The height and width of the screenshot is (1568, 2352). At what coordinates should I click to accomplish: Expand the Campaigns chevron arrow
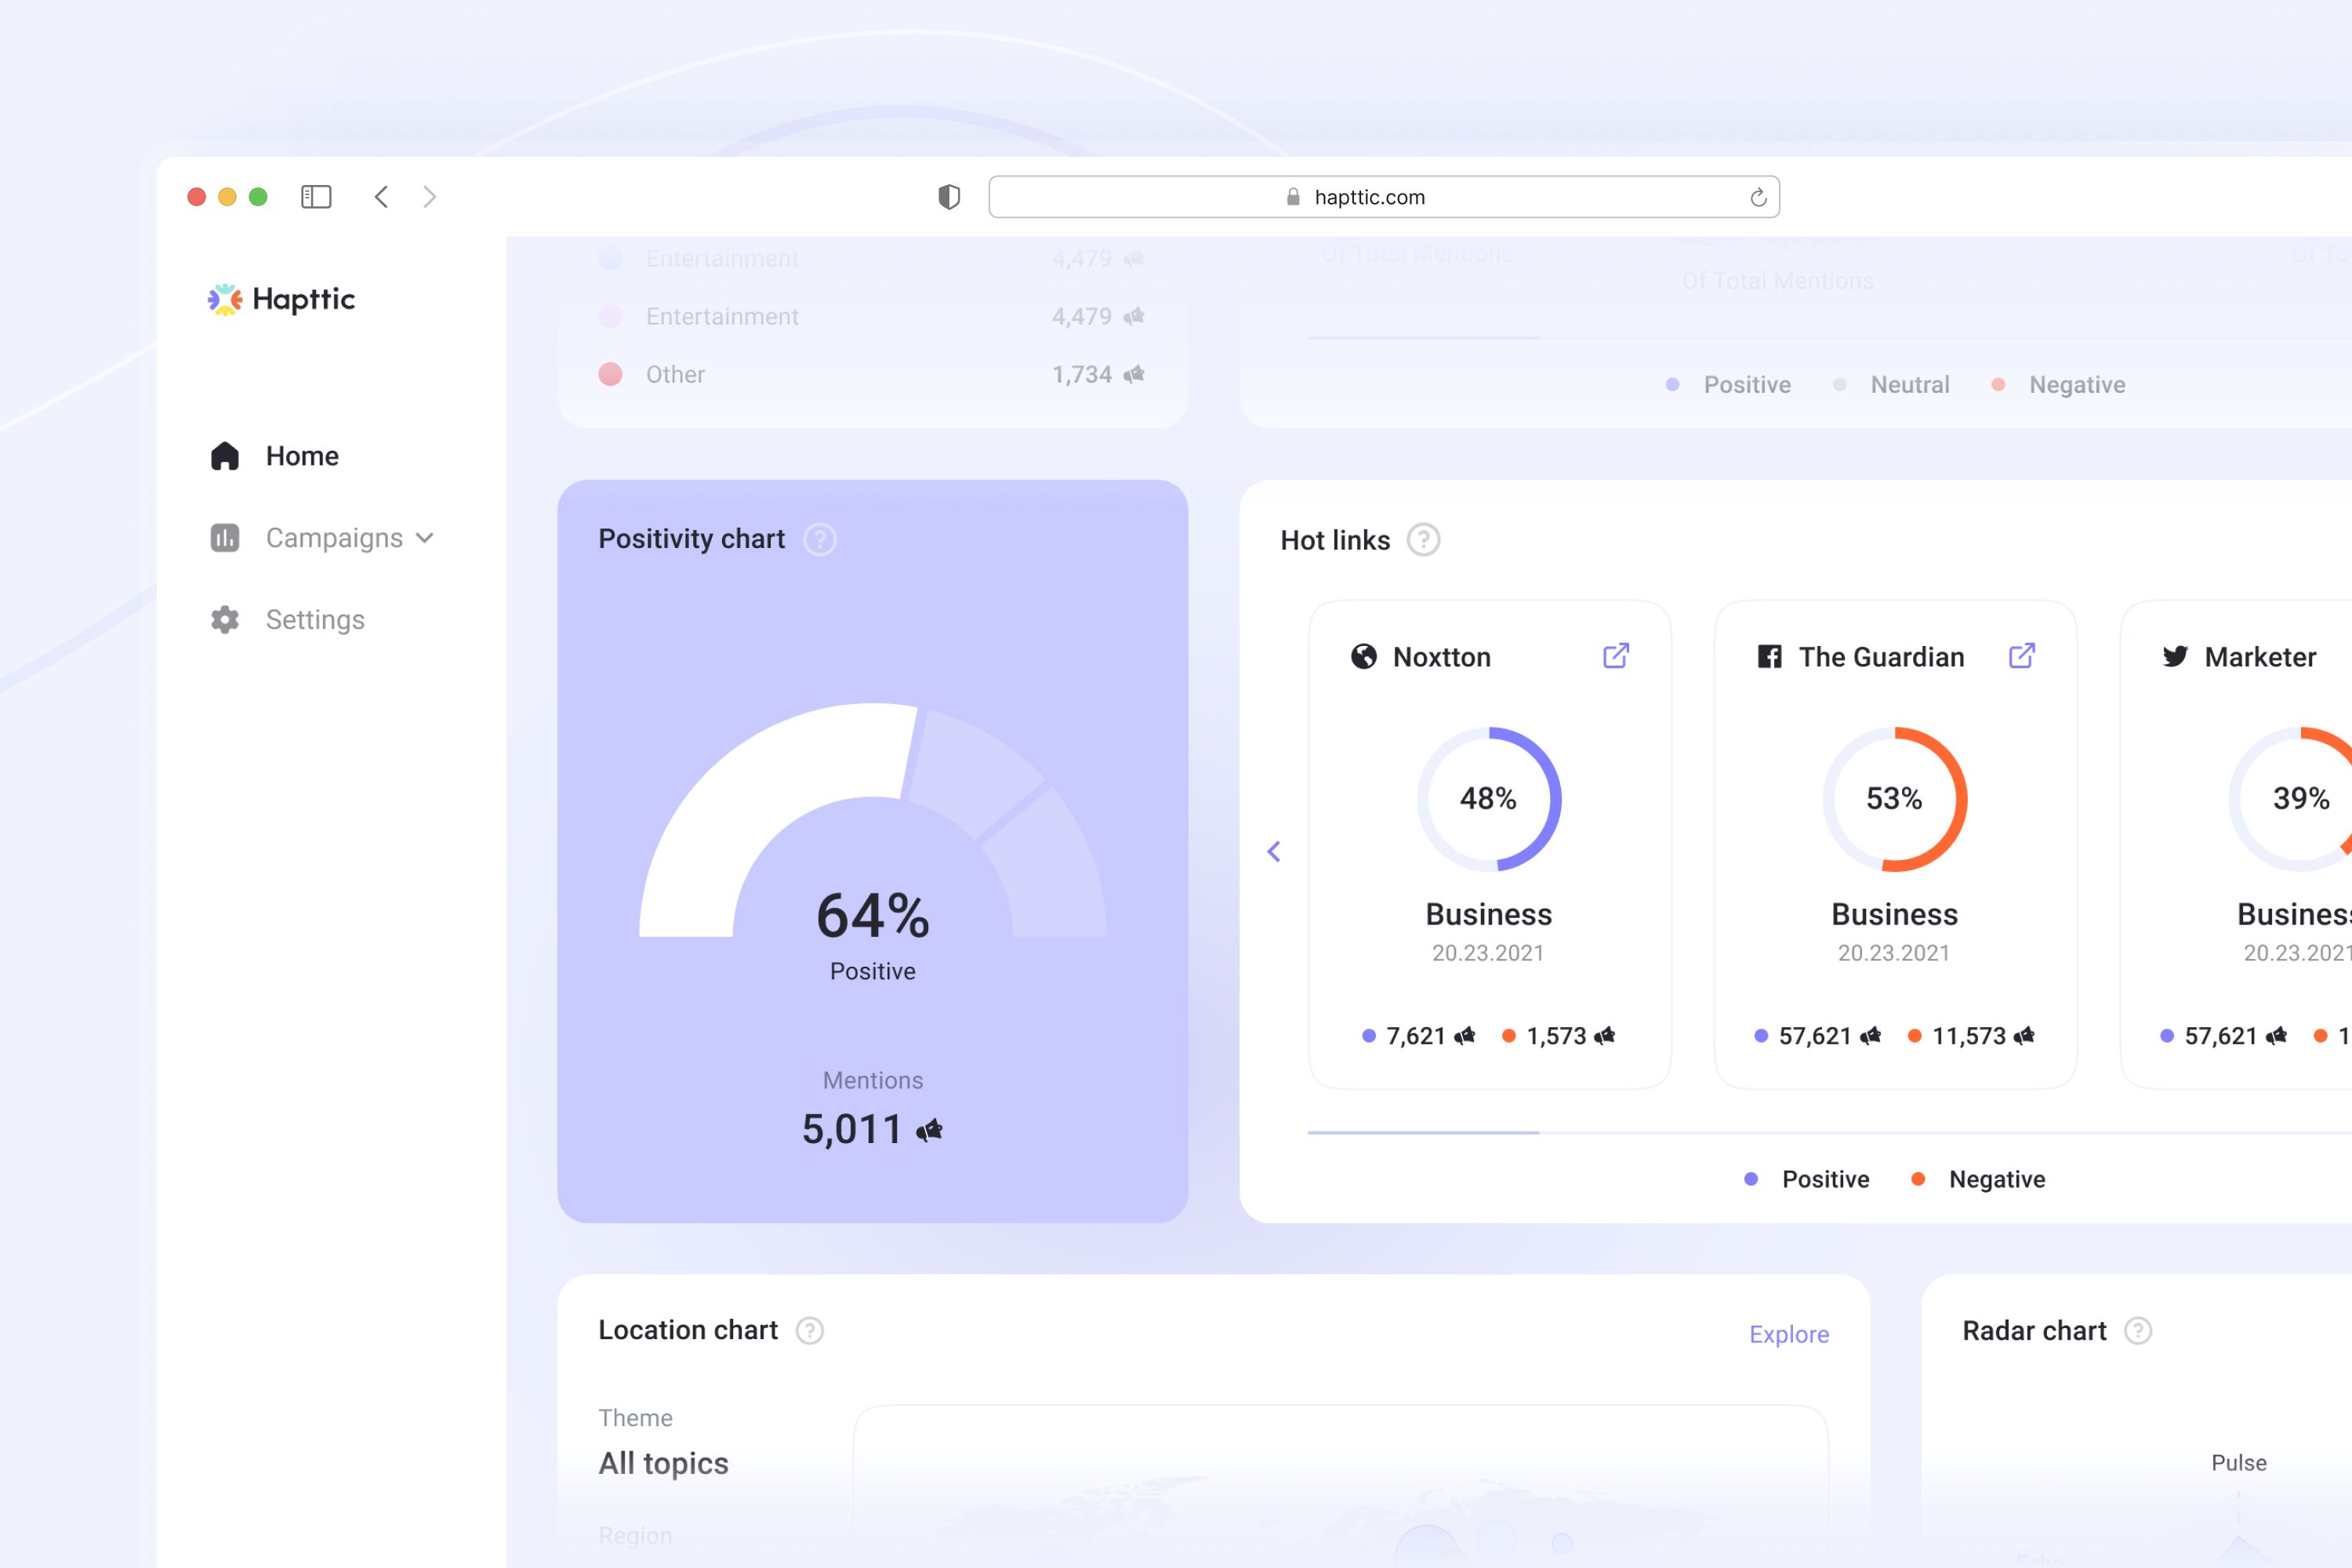425,538
